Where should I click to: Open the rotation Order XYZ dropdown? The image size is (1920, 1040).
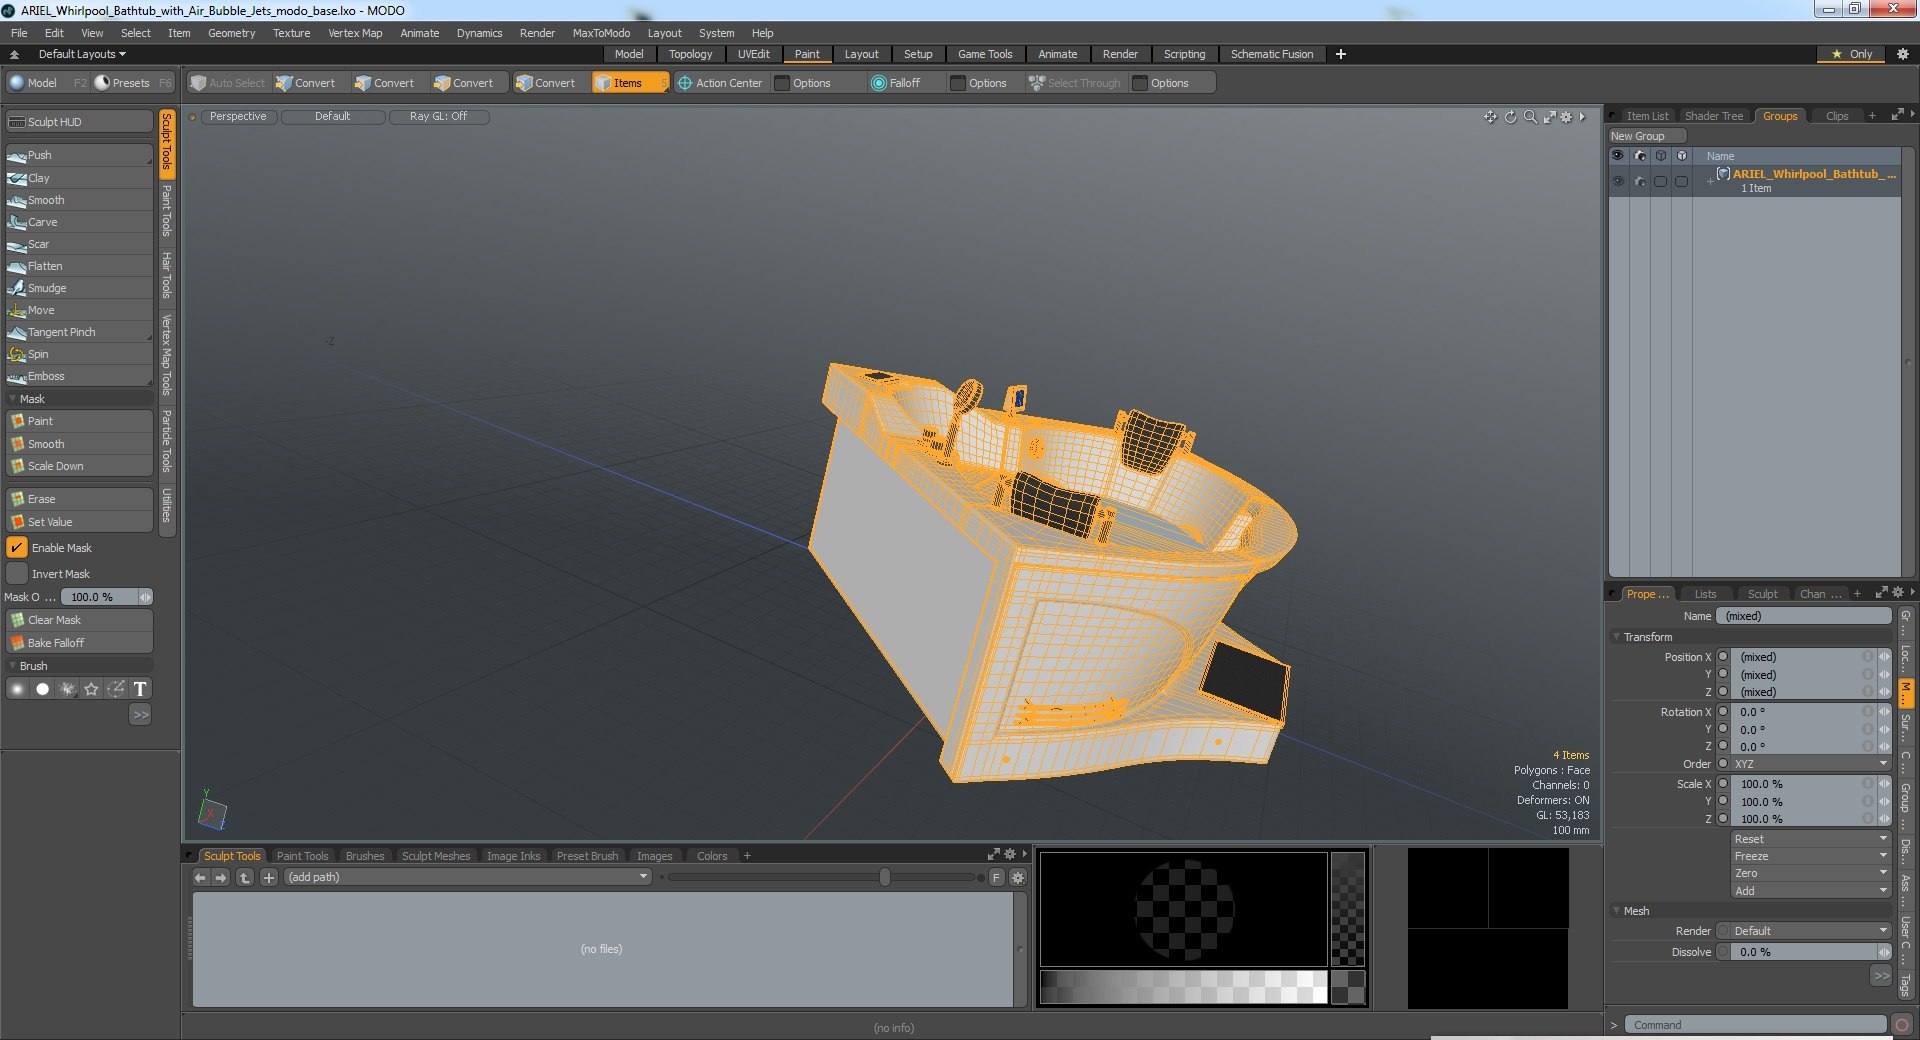click(x=1811, y=764)
